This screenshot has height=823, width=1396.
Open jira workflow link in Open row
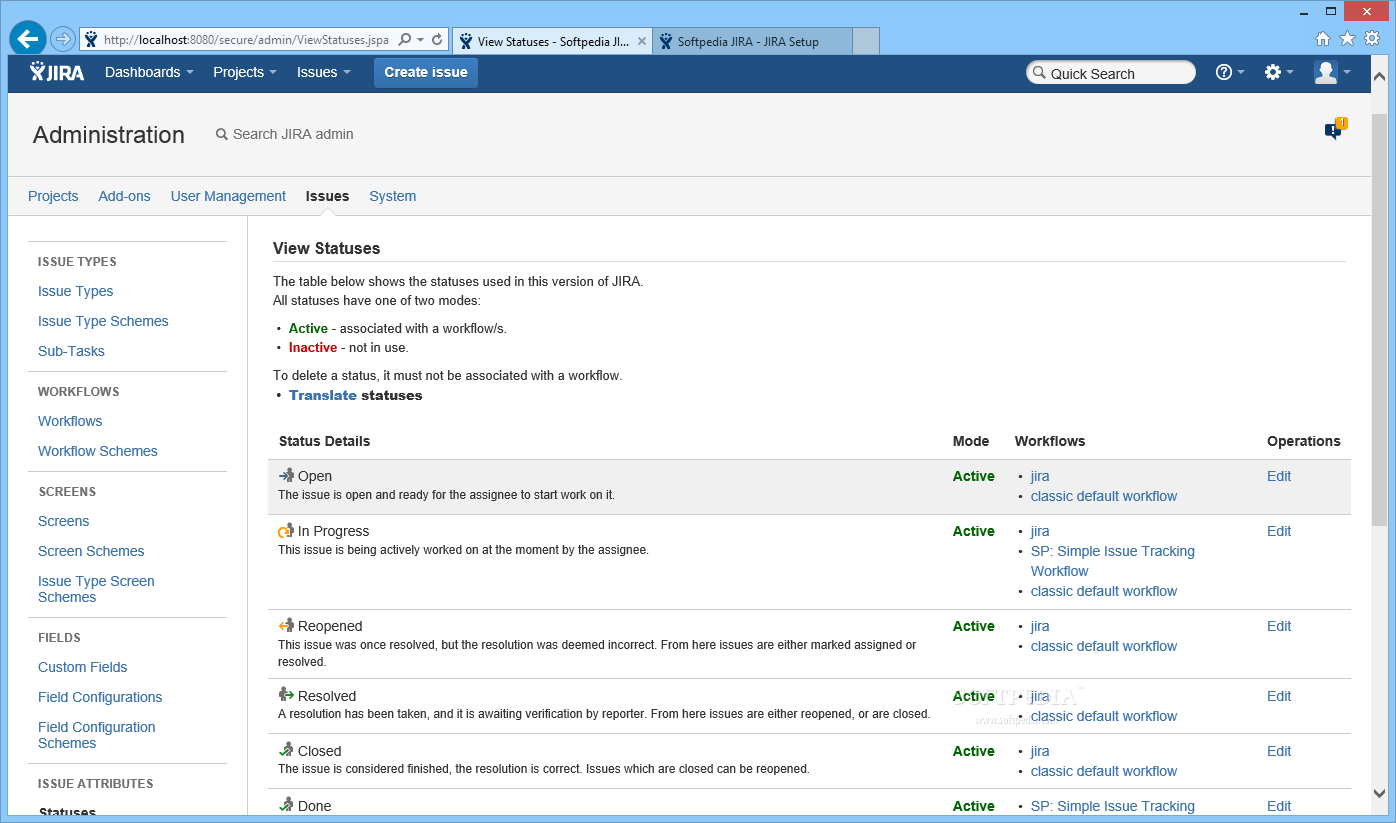click(x=1040, y=476)
